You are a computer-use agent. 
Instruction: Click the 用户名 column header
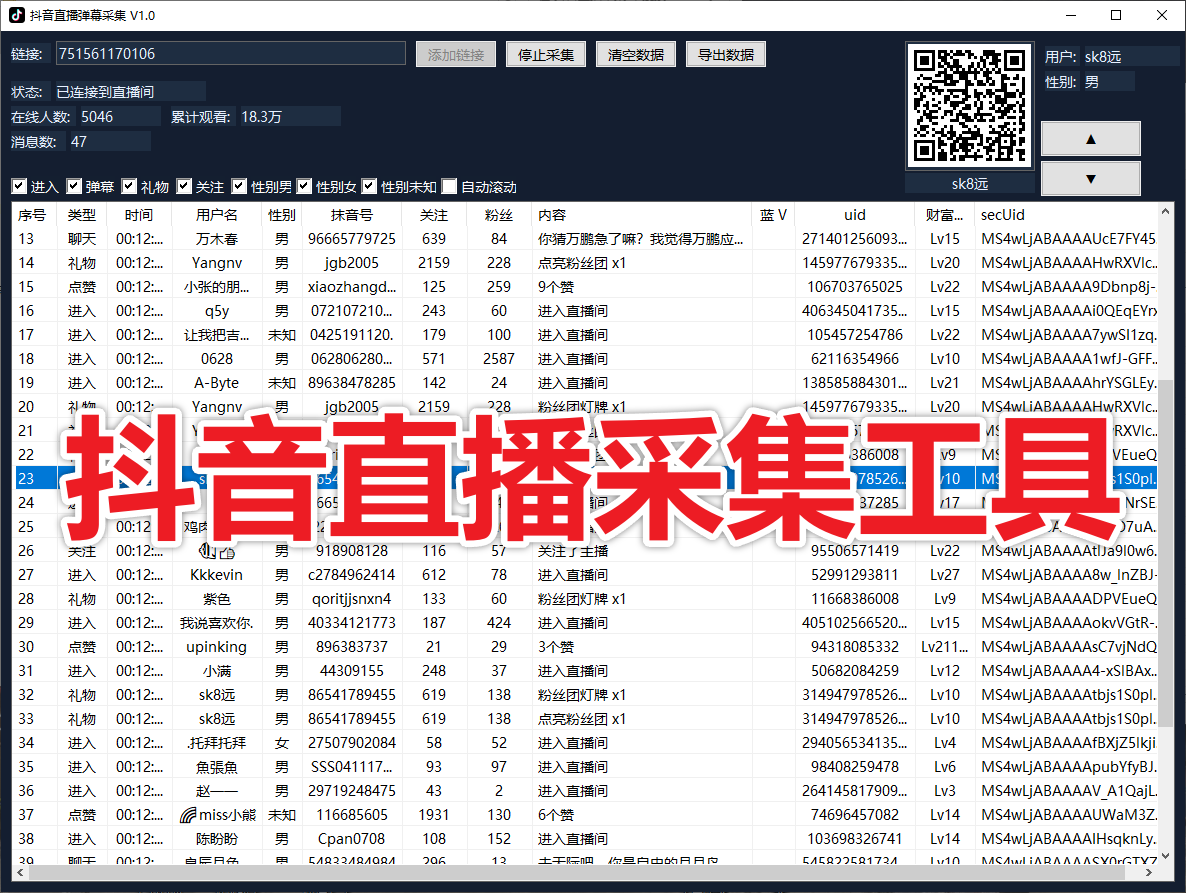tap(218, 214)
